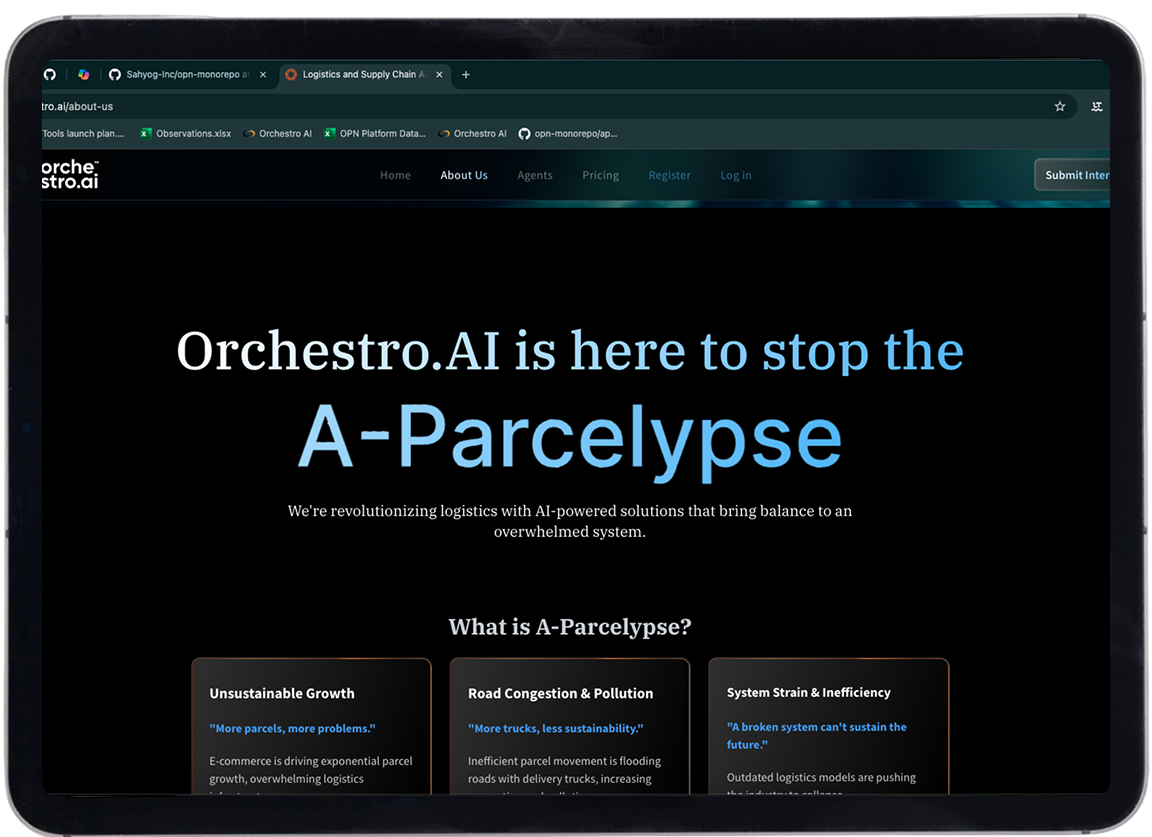This screenshot has height=837, width=1152.
Task: Click the "We're revolutionizing logistics" paragraph
Action: coord(570,521)
